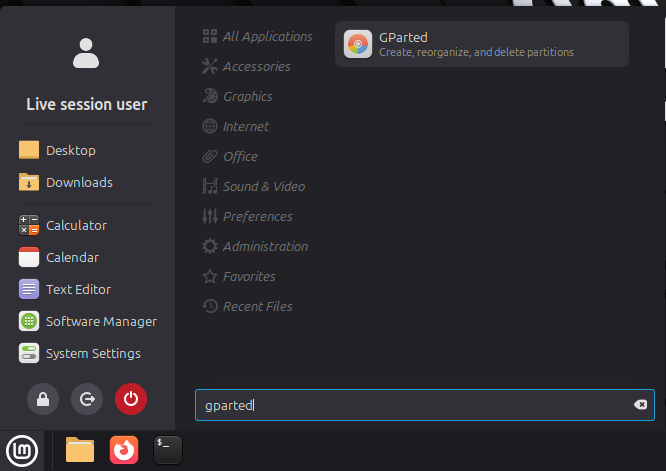The height and width of the screenshot is (471, 666).
Task: Launch GParted from the search results
Action: tap(482, 44)
